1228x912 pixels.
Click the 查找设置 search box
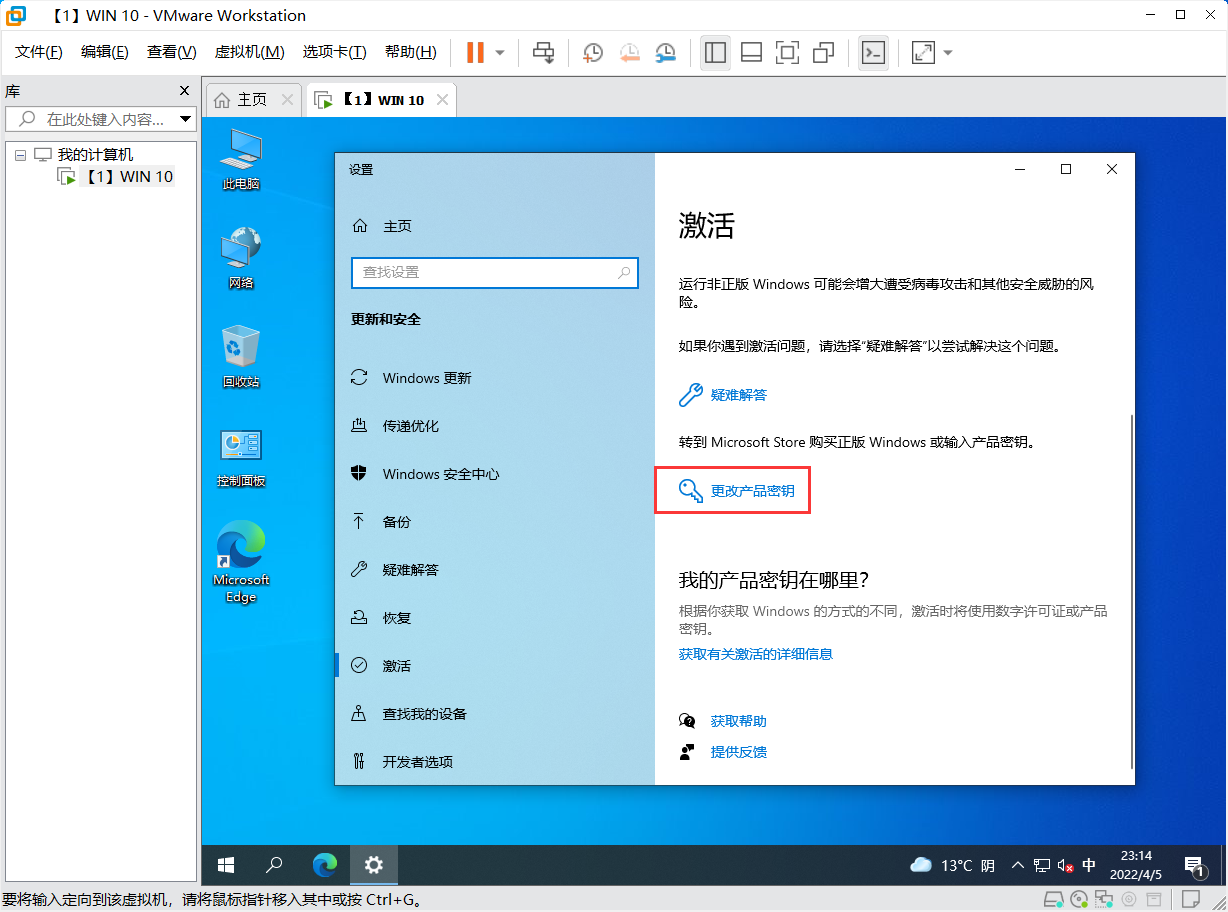pos(495,272)
